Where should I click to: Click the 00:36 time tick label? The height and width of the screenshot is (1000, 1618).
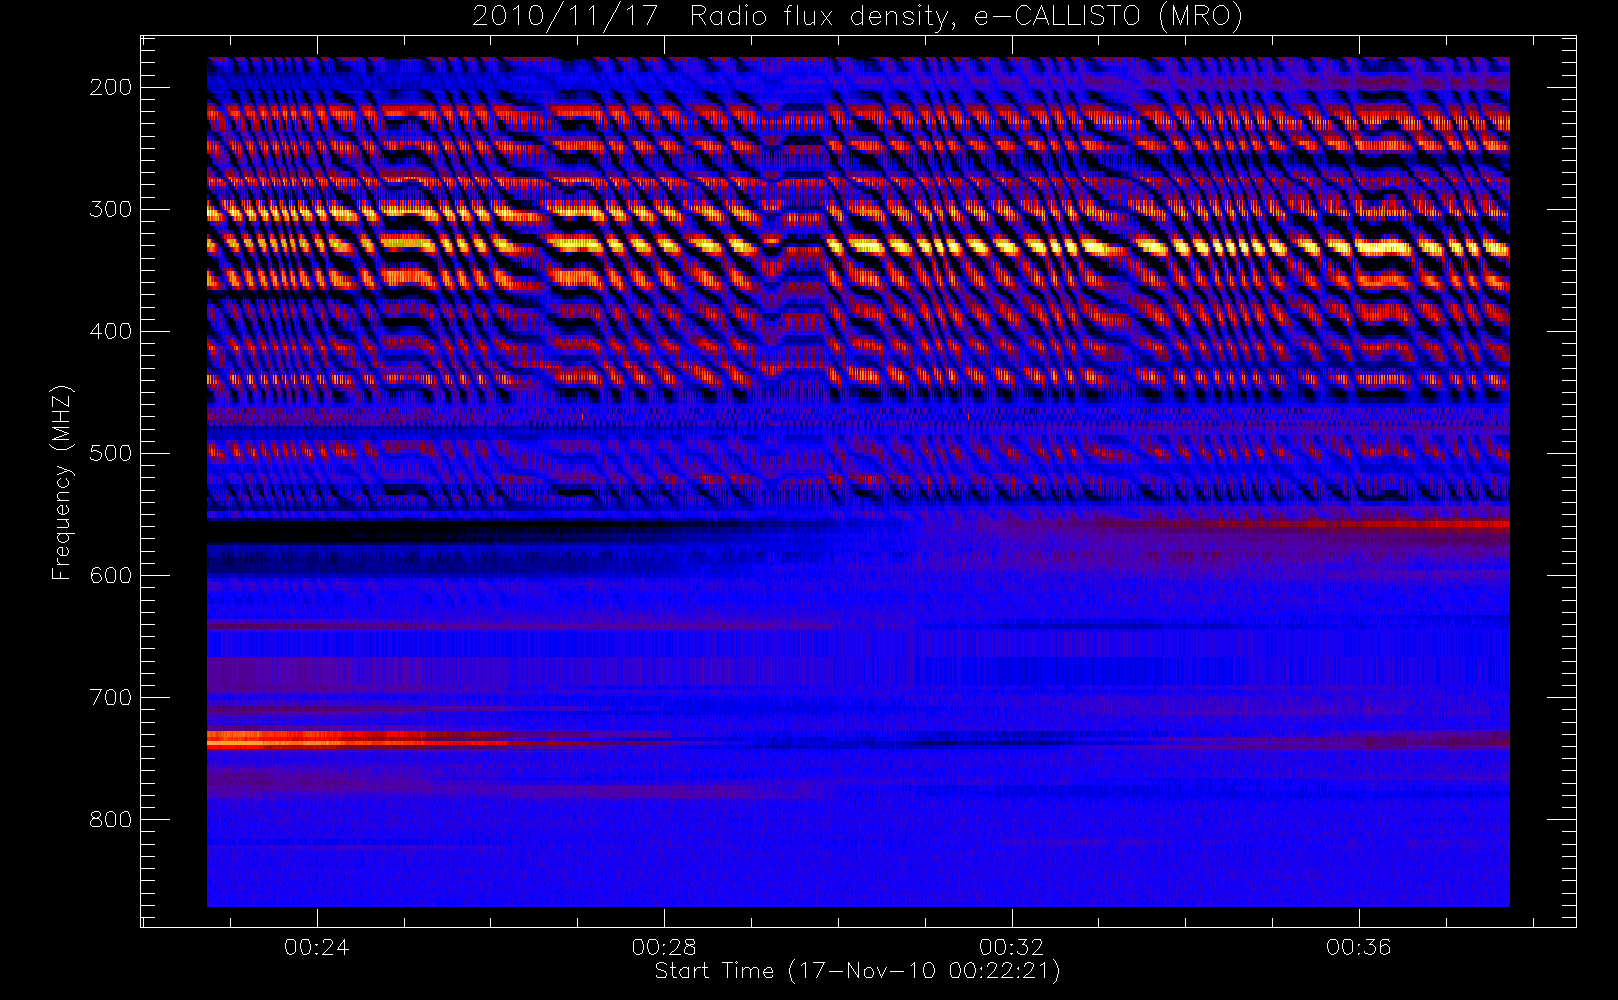(1359, 947)
